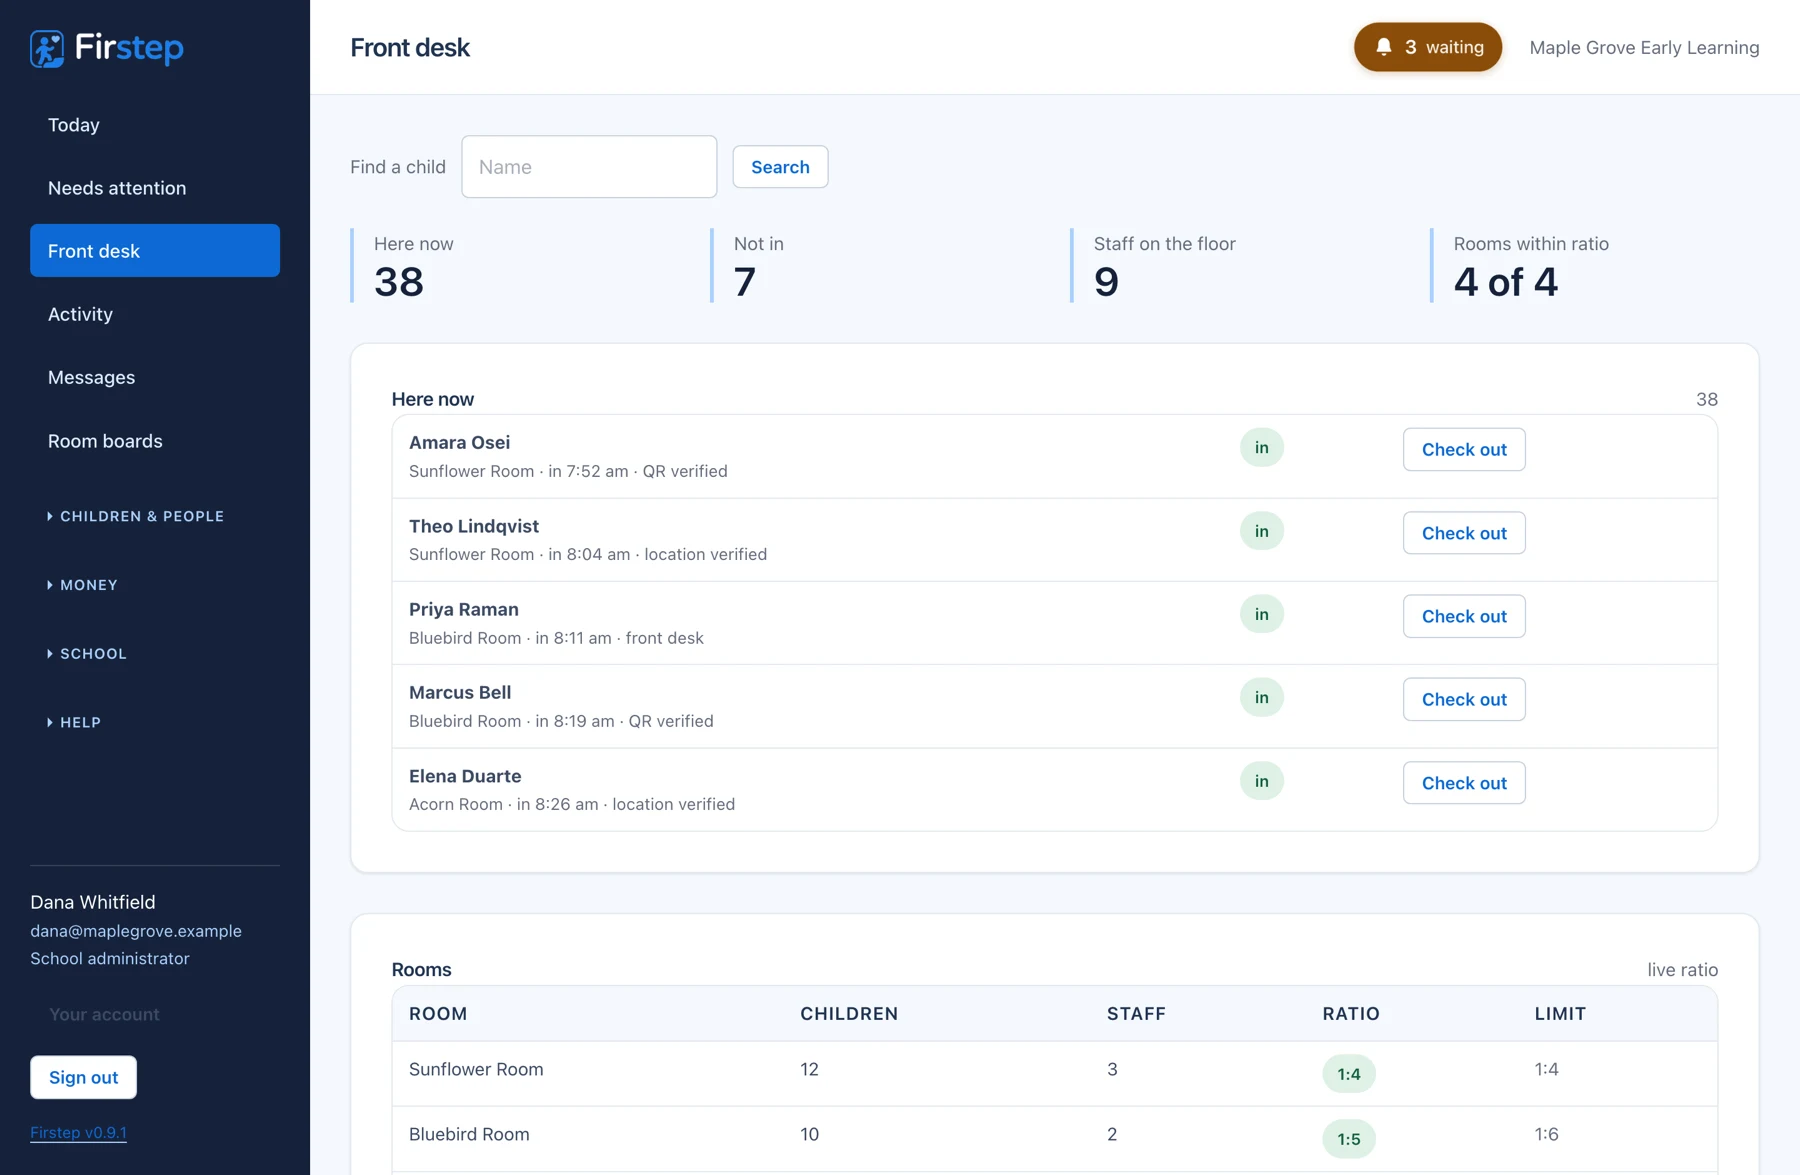Image resolution: width=1800 pixels, height=1175 pixels.
Task: Click the dana@maplegrove.example email
Action: [x=136, y=931]
